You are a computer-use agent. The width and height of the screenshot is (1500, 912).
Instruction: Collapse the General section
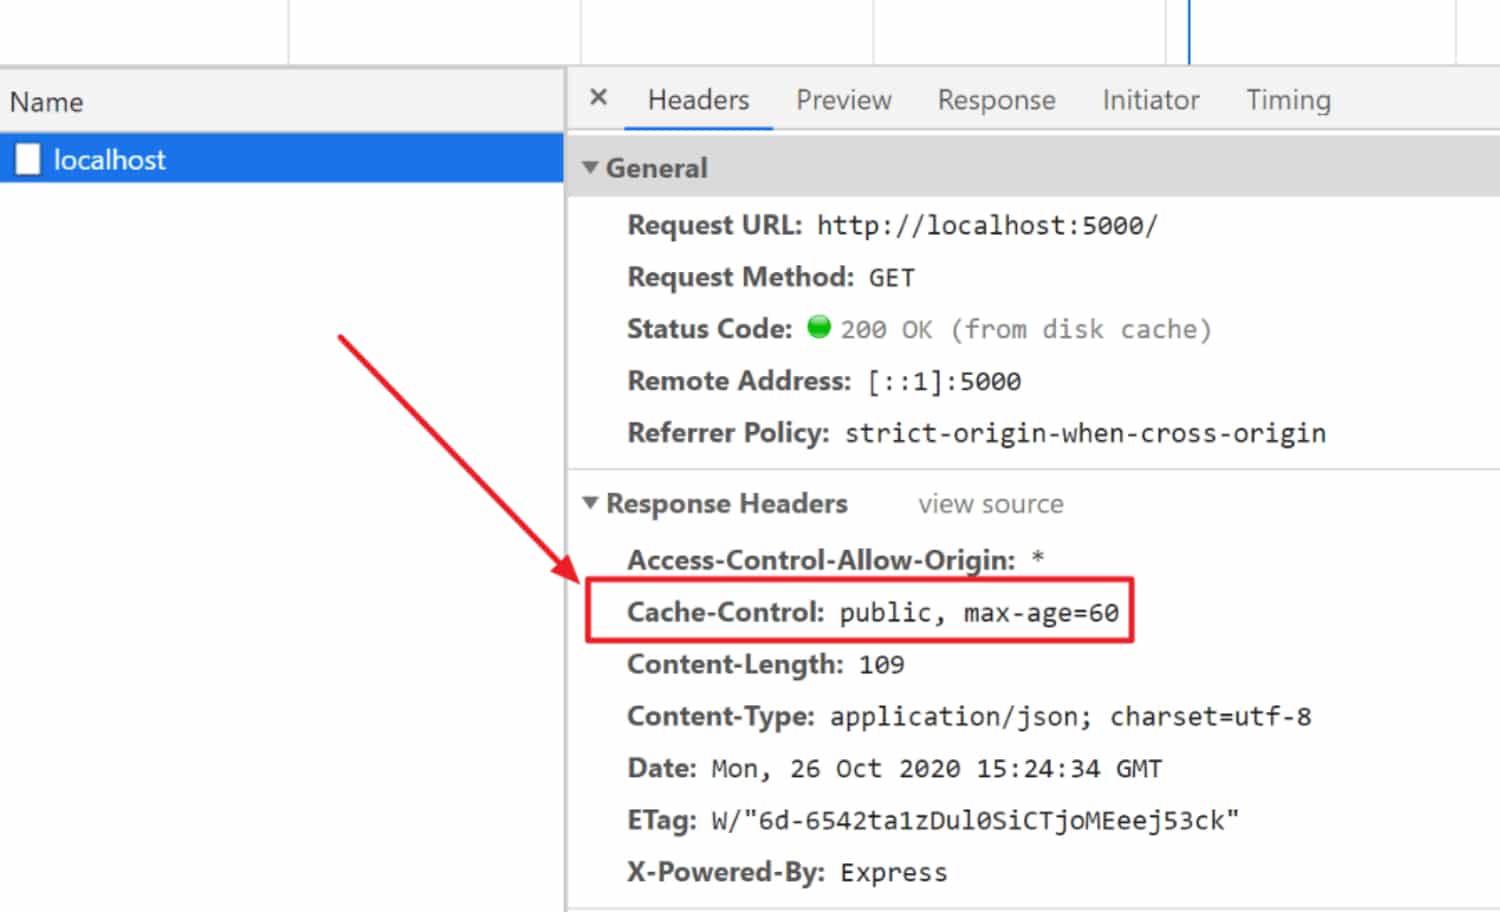click(x=591, y=167)
